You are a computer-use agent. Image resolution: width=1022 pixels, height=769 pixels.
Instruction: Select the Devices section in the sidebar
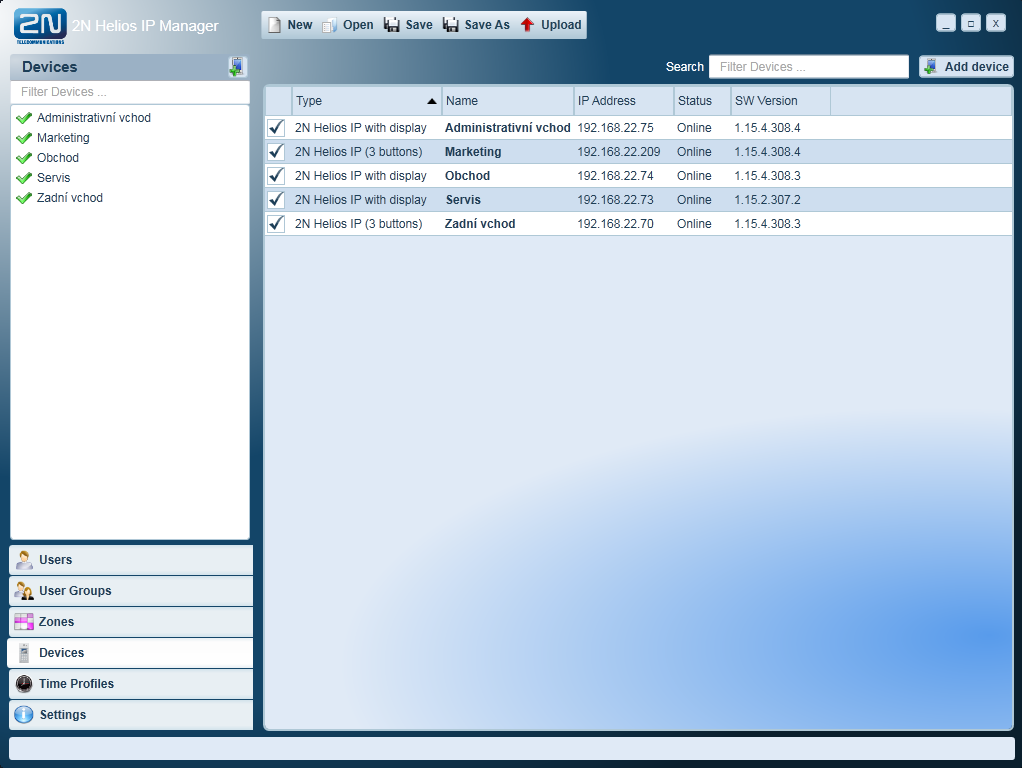pos(130,653)
